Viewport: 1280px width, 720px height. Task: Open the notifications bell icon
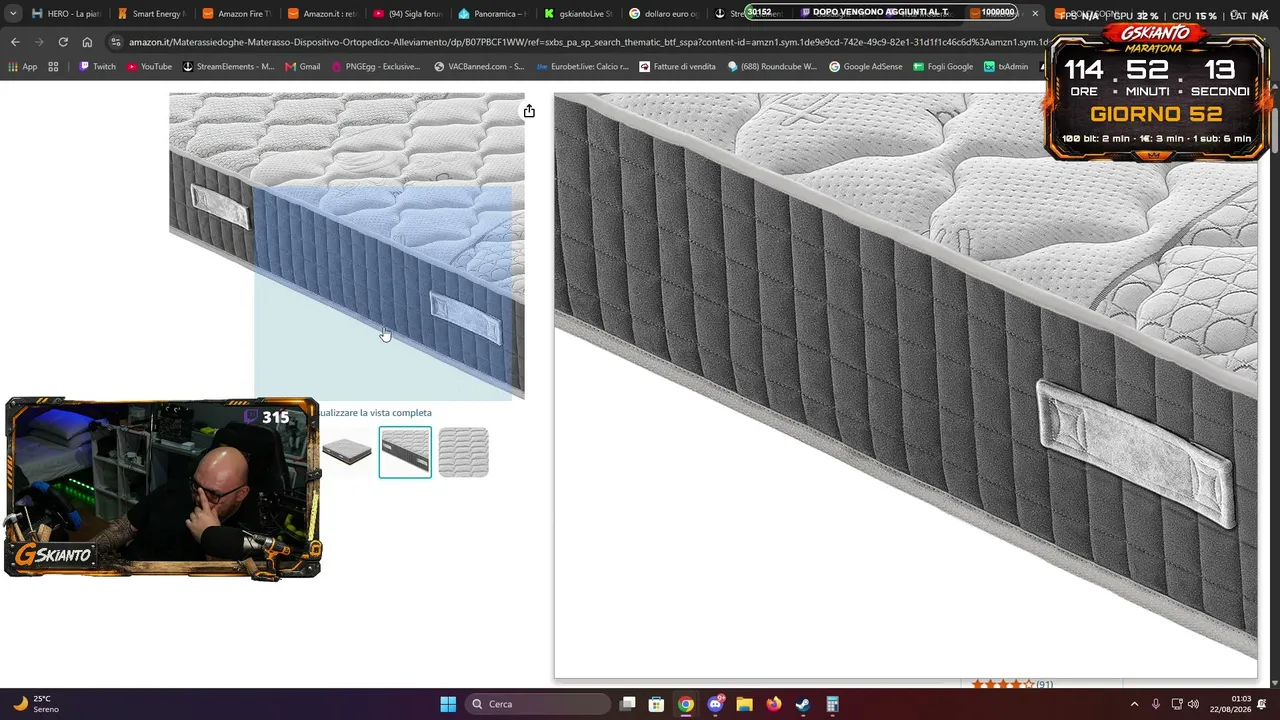1262,704
